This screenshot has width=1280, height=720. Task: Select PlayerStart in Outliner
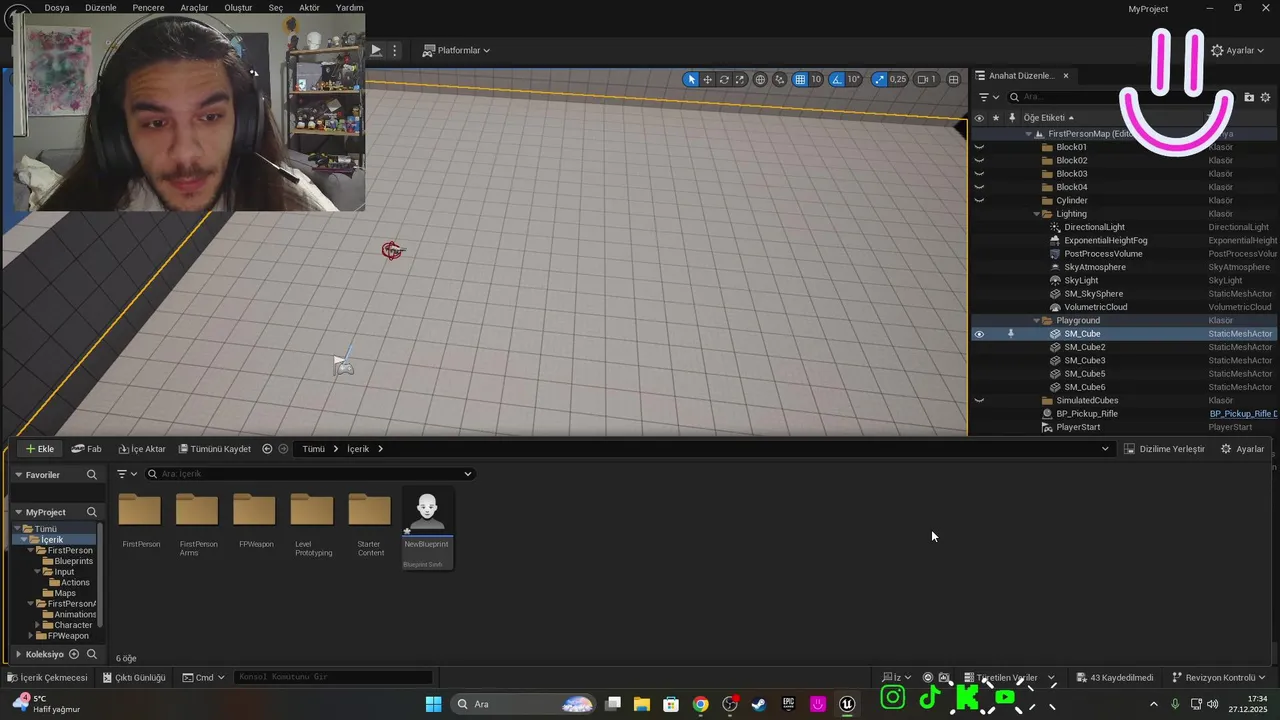[x=1078, y=427]
